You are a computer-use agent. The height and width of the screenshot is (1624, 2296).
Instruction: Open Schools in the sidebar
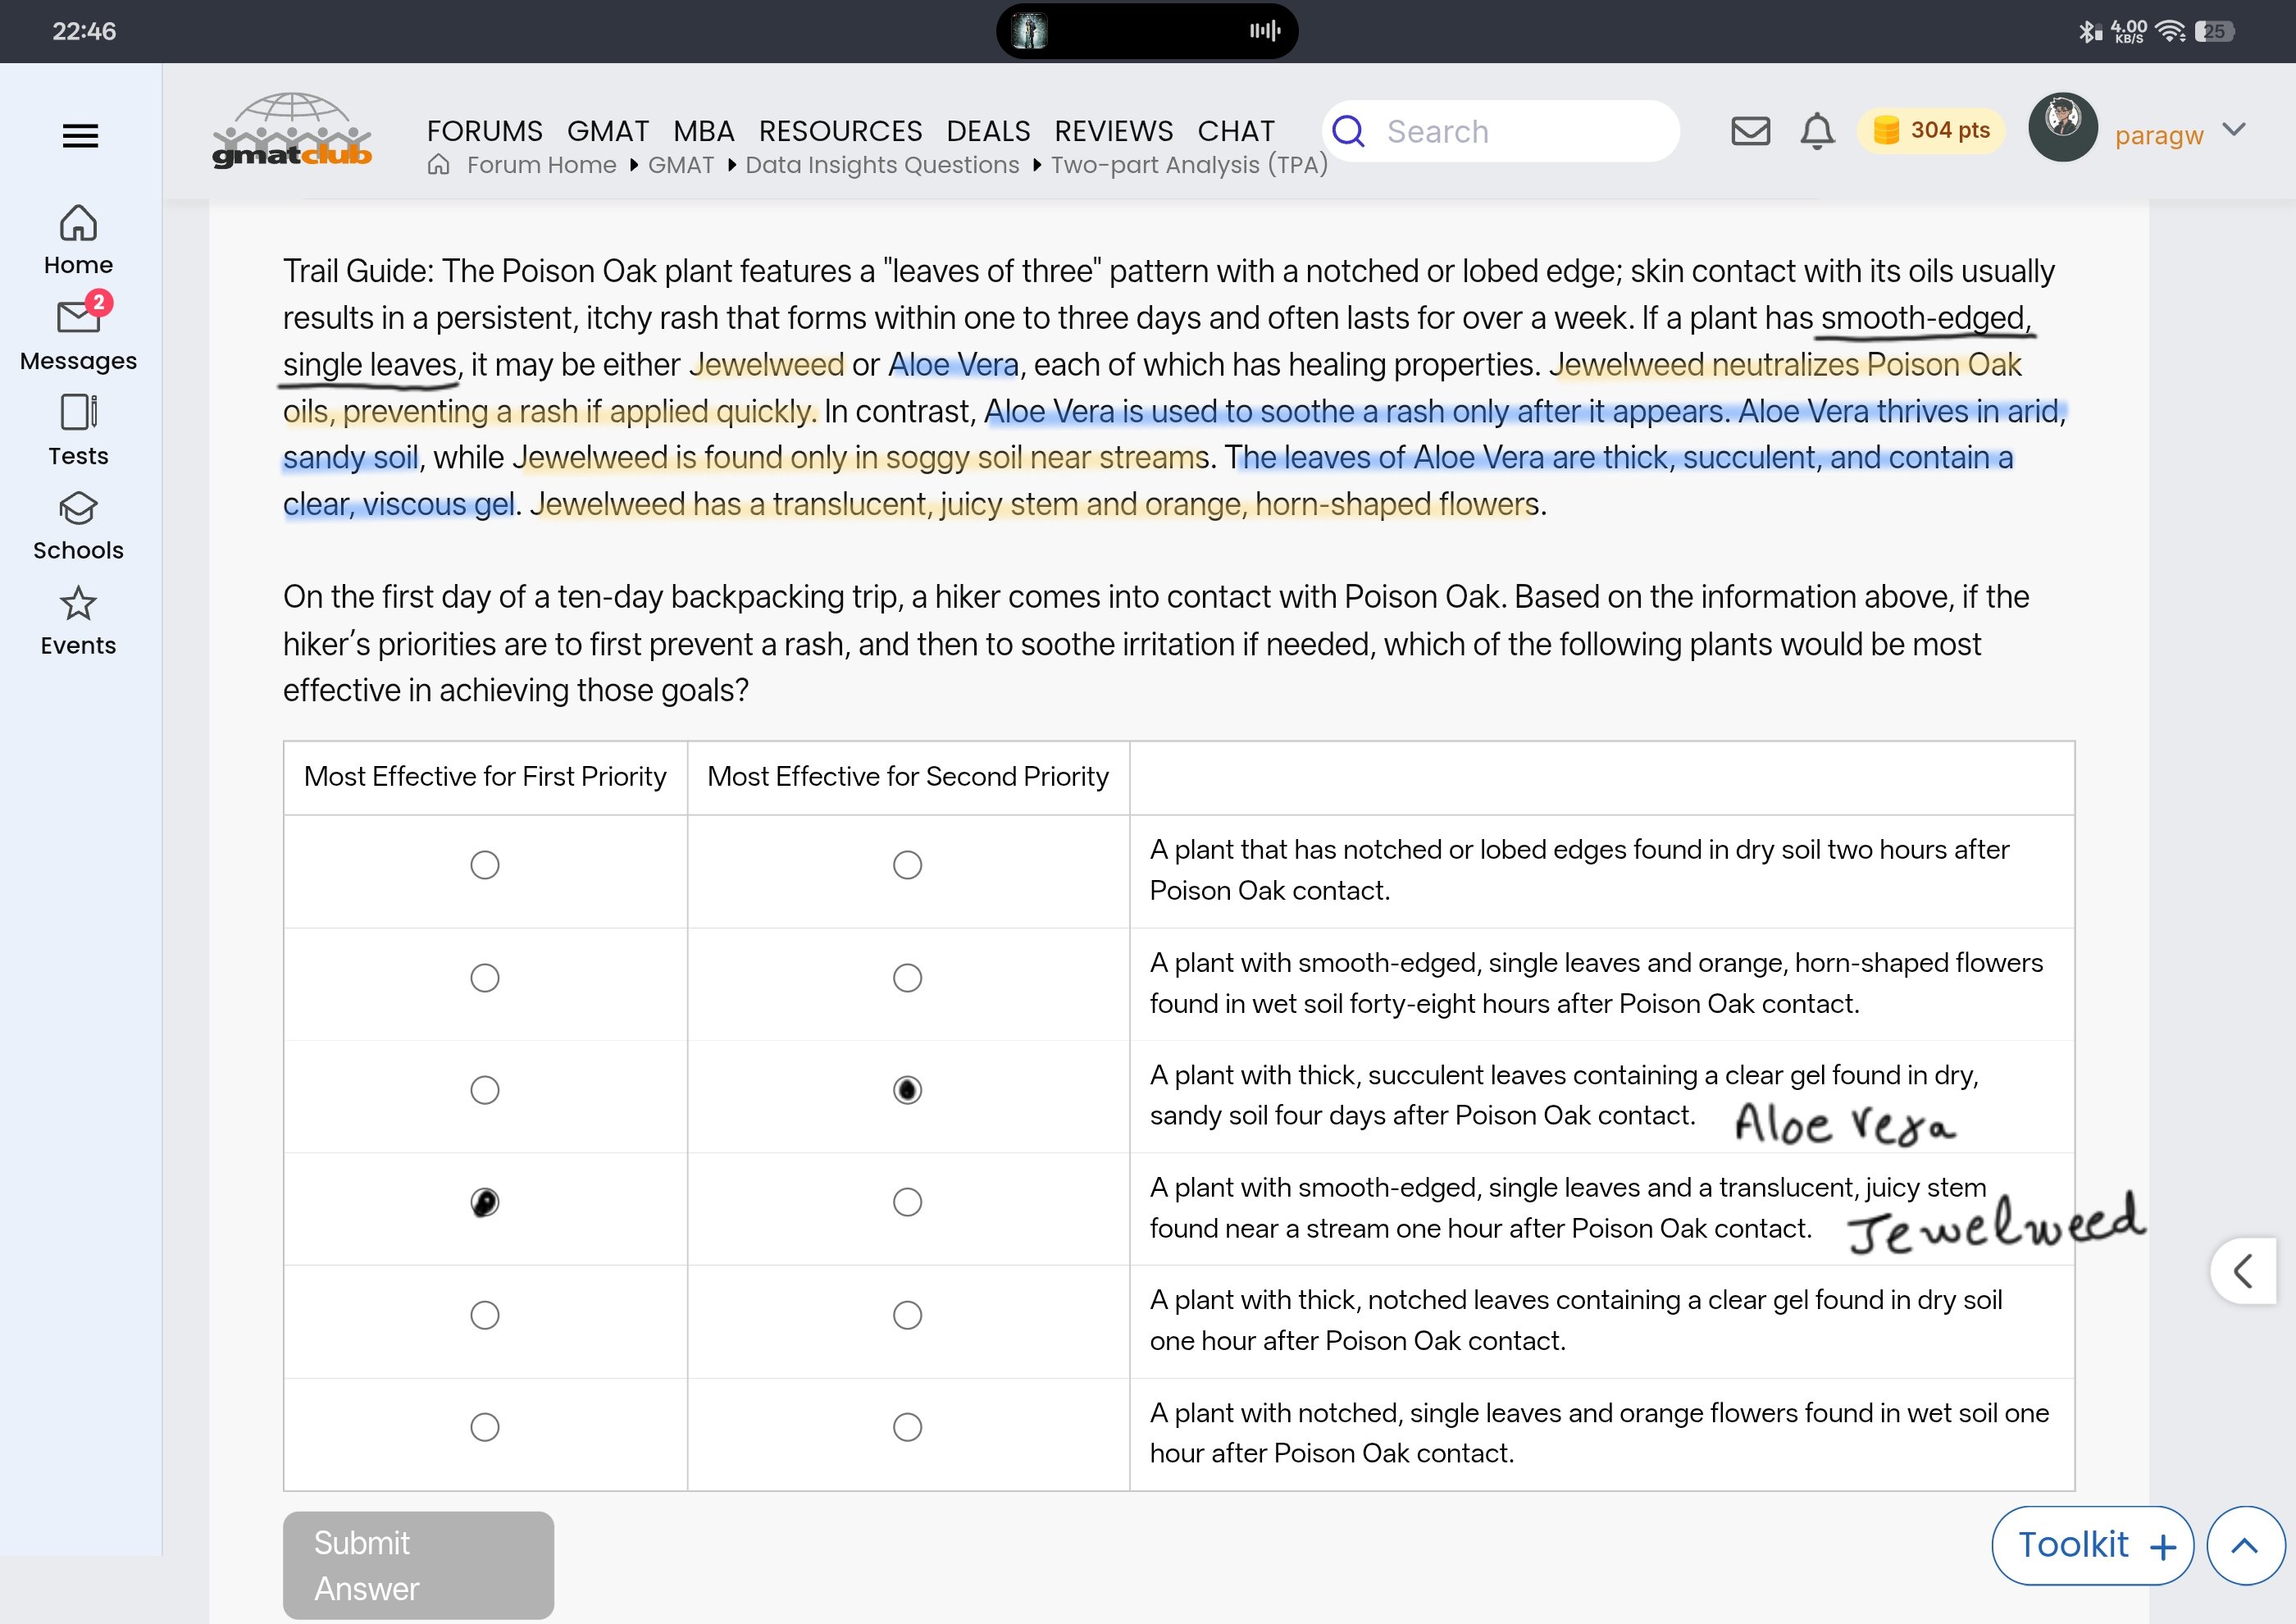[x=78, y=526]
